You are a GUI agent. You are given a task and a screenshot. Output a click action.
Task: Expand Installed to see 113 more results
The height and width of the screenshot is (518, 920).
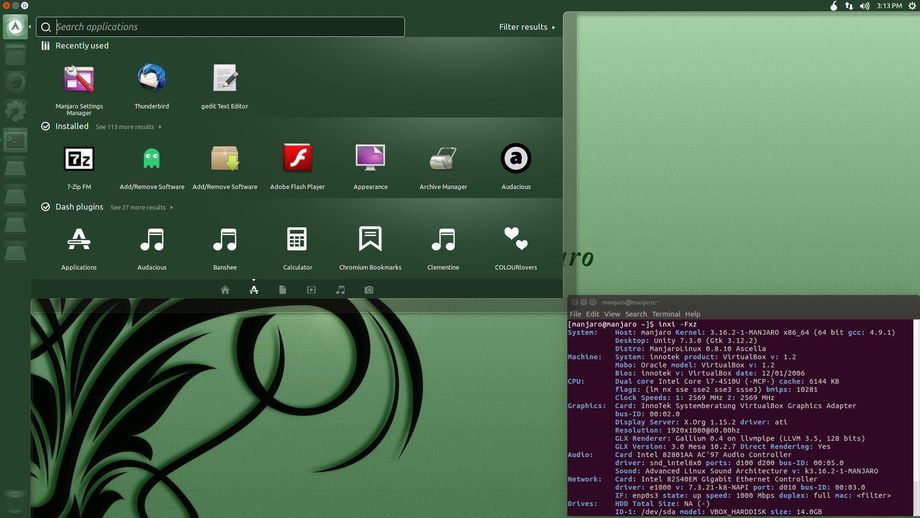[x=128, y=127]
